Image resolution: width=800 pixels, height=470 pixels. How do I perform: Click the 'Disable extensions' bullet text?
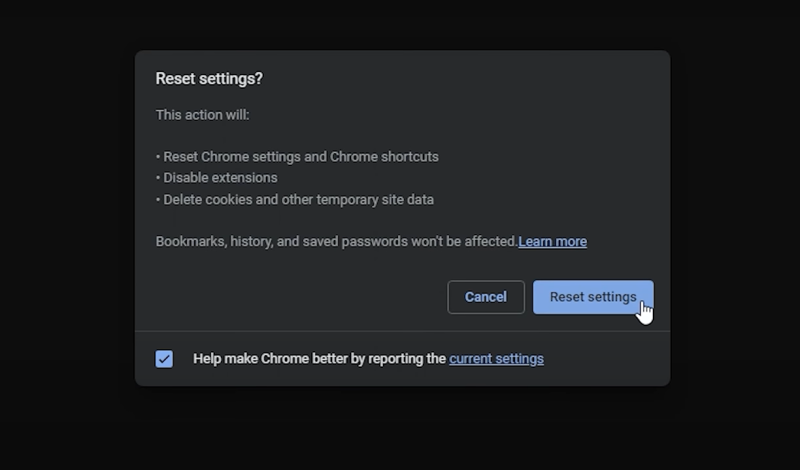point(217,178)
